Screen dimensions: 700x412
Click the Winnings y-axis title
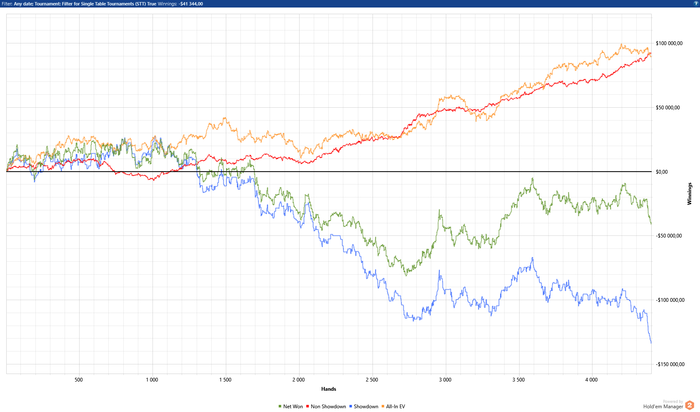point(690,194)
